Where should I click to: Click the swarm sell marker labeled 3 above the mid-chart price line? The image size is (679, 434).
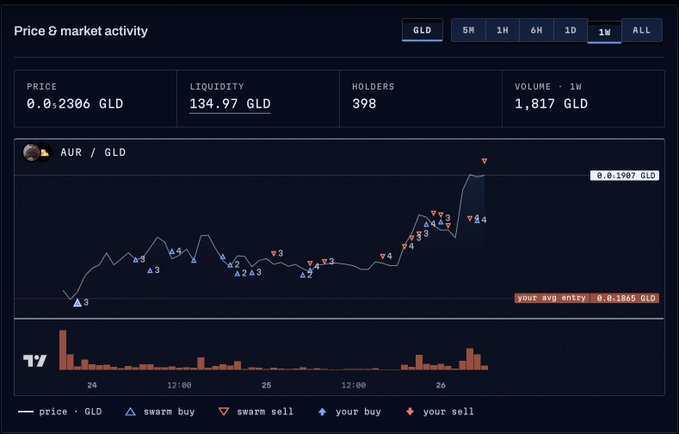tap(273, 253)
